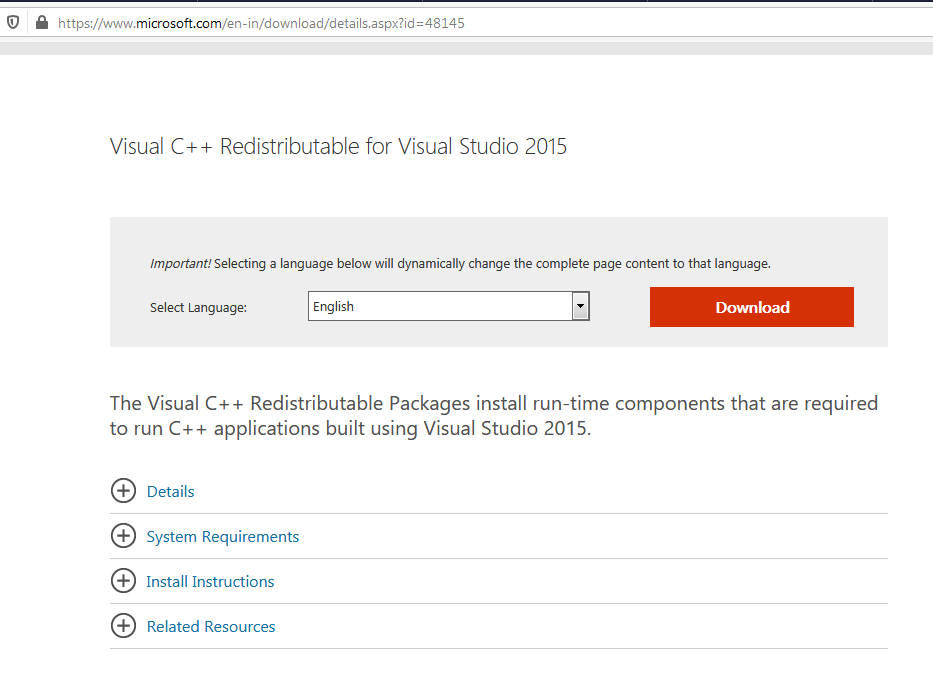Click the plus icon beside Details
This screenshot has height=675, width=933.
point(123,491)
